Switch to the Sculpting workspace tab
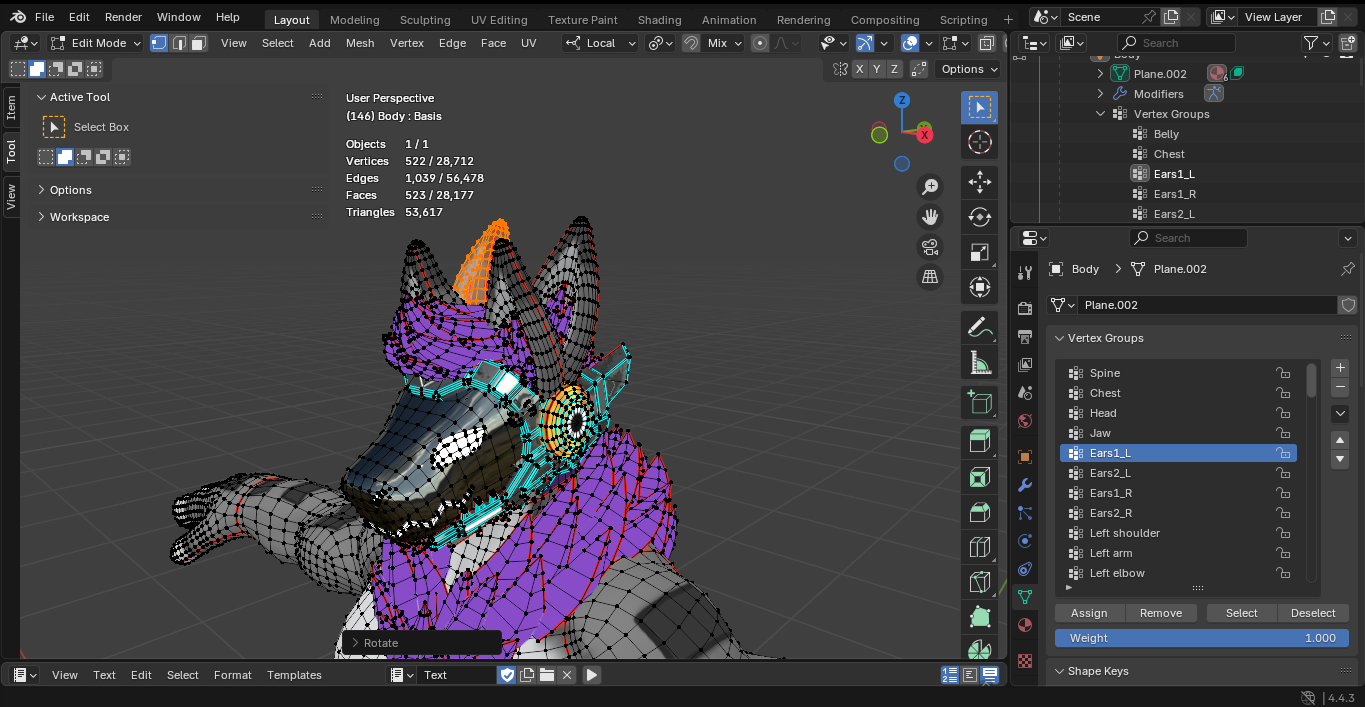The height and width of the screenshot is (707, 1365). [x=425, y=20]
